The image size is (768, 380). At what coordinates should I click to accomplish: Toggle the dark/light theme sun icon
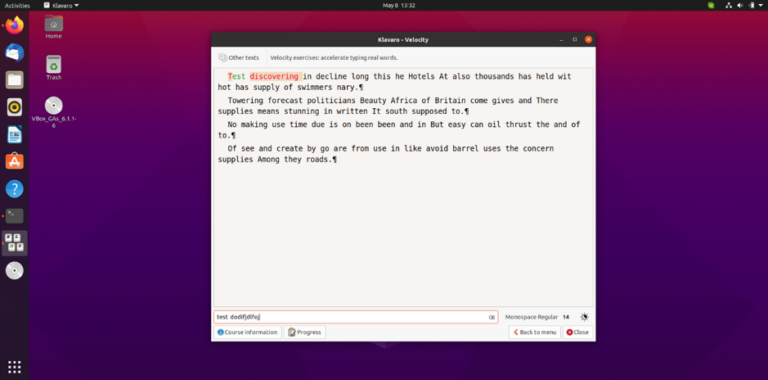[584, 317]
